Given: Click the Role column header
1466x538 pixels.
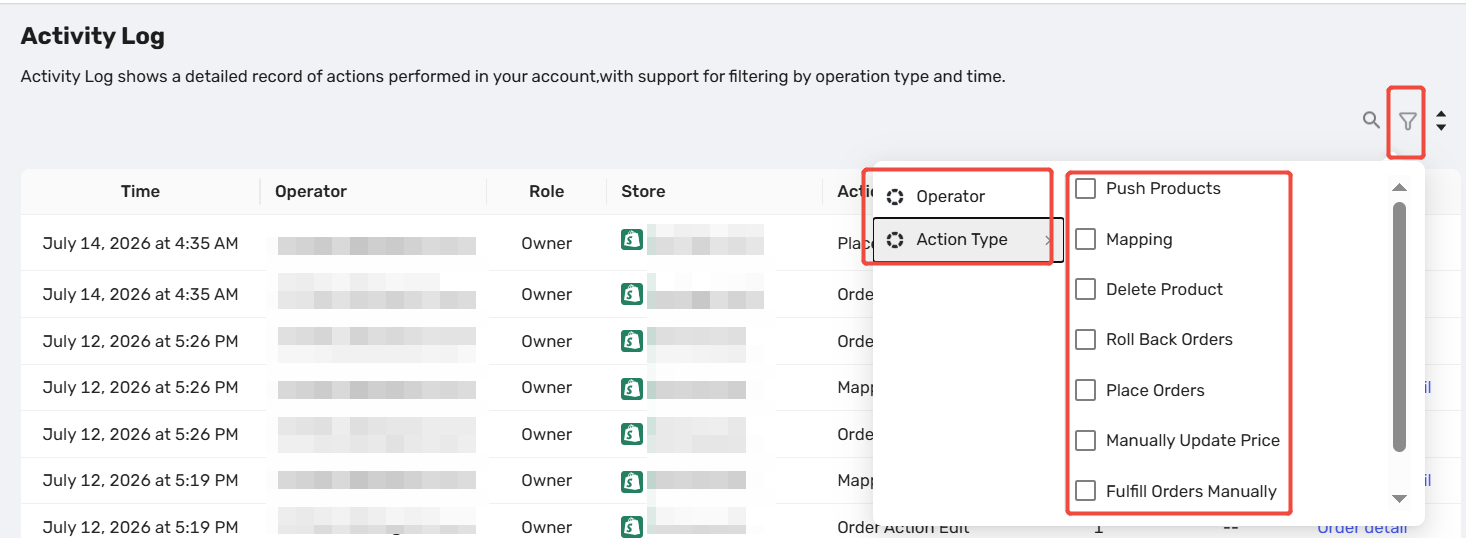Looking at the screenshot, I should point(546,191).
